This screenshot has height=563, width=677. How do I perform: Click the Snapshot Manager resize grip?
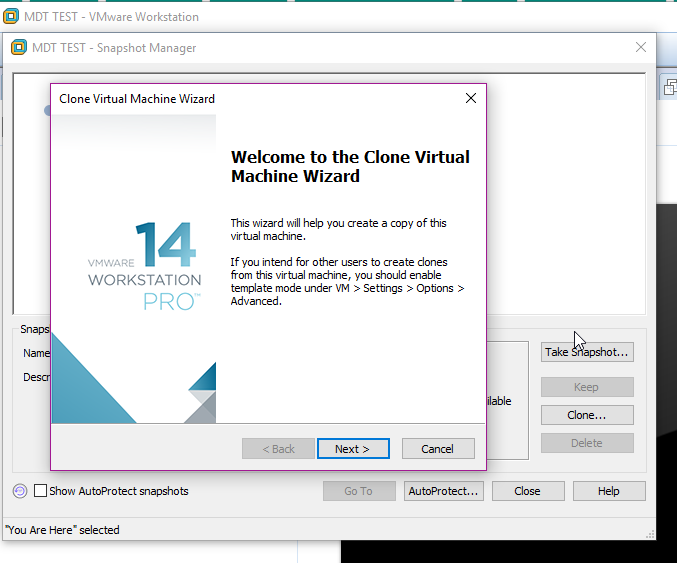[650, 535]
